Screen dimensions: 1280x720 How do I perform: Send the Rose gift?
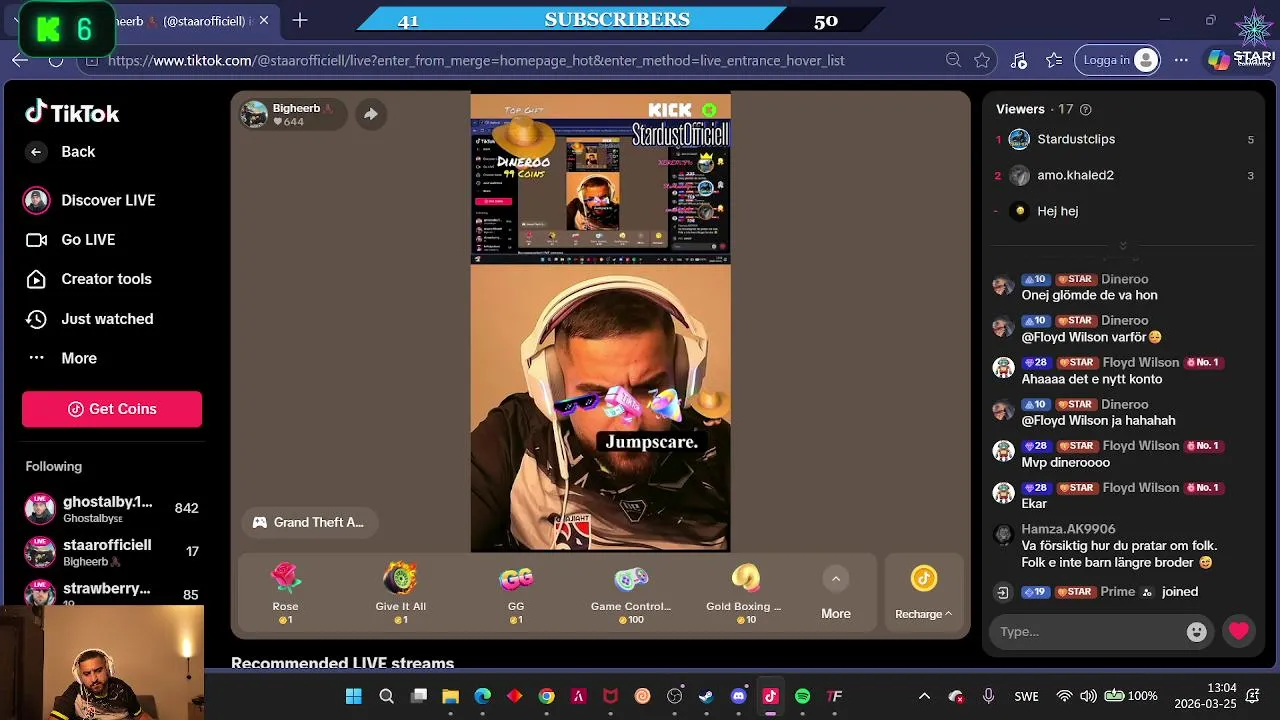click(285, 593)
